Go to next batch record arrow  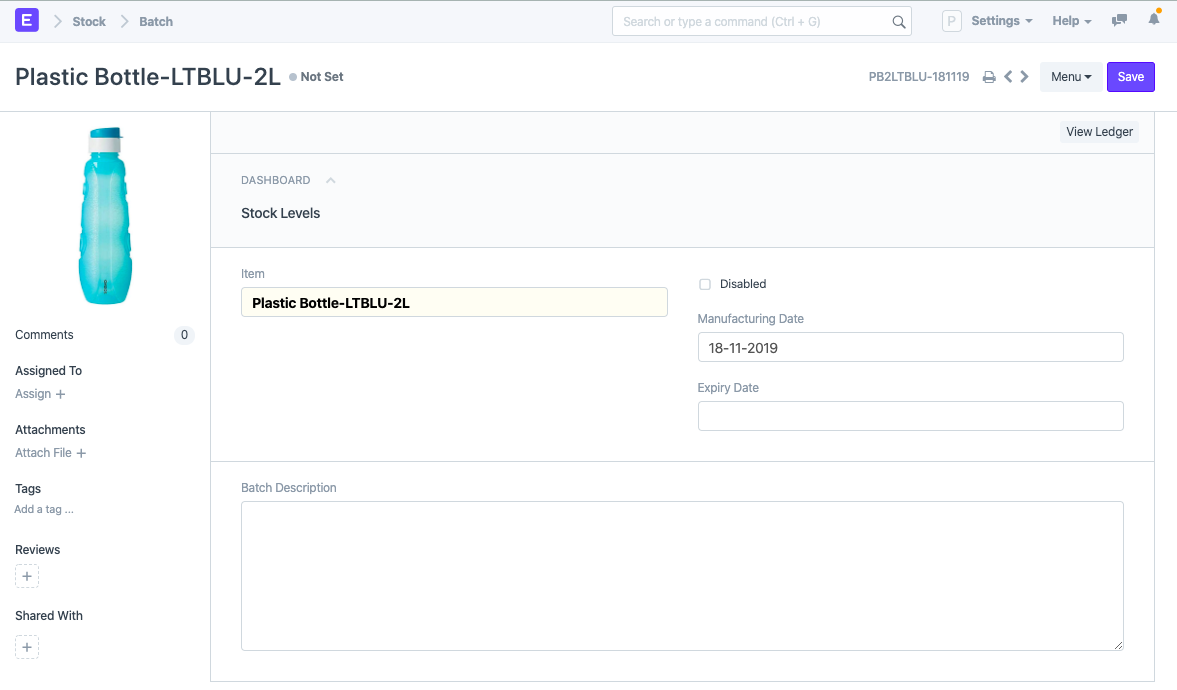pos(1024,77)
